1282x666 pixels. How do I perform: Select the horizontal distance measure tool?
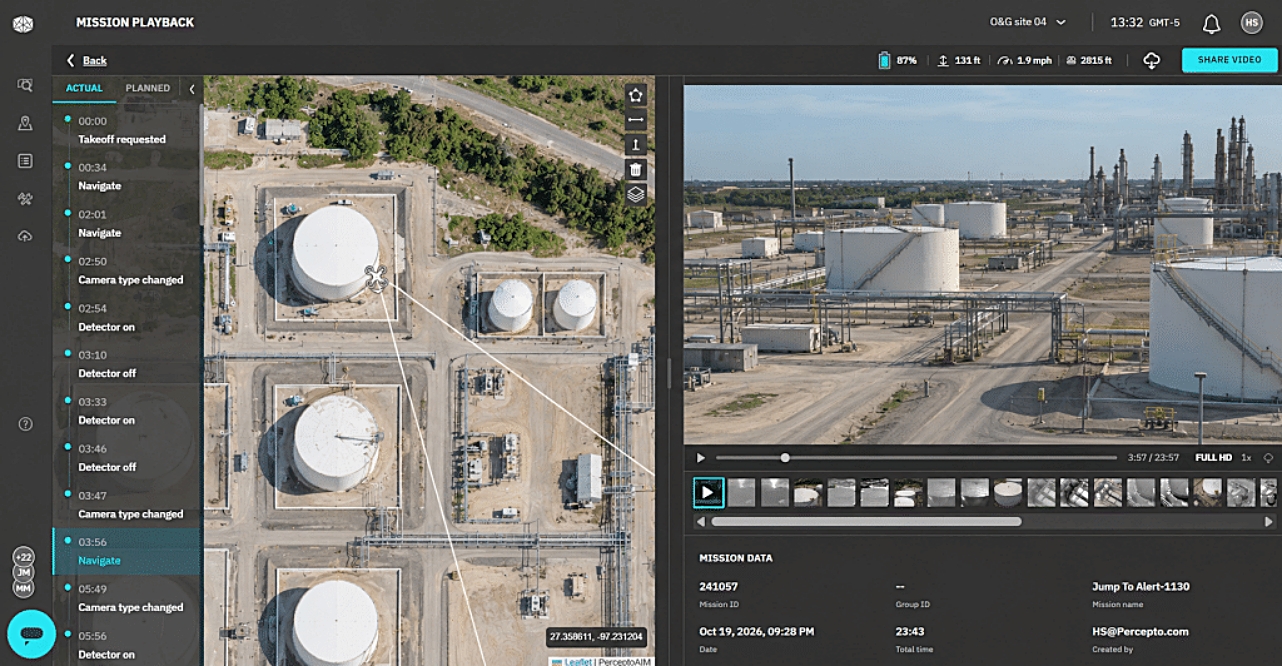coord(636,120)
